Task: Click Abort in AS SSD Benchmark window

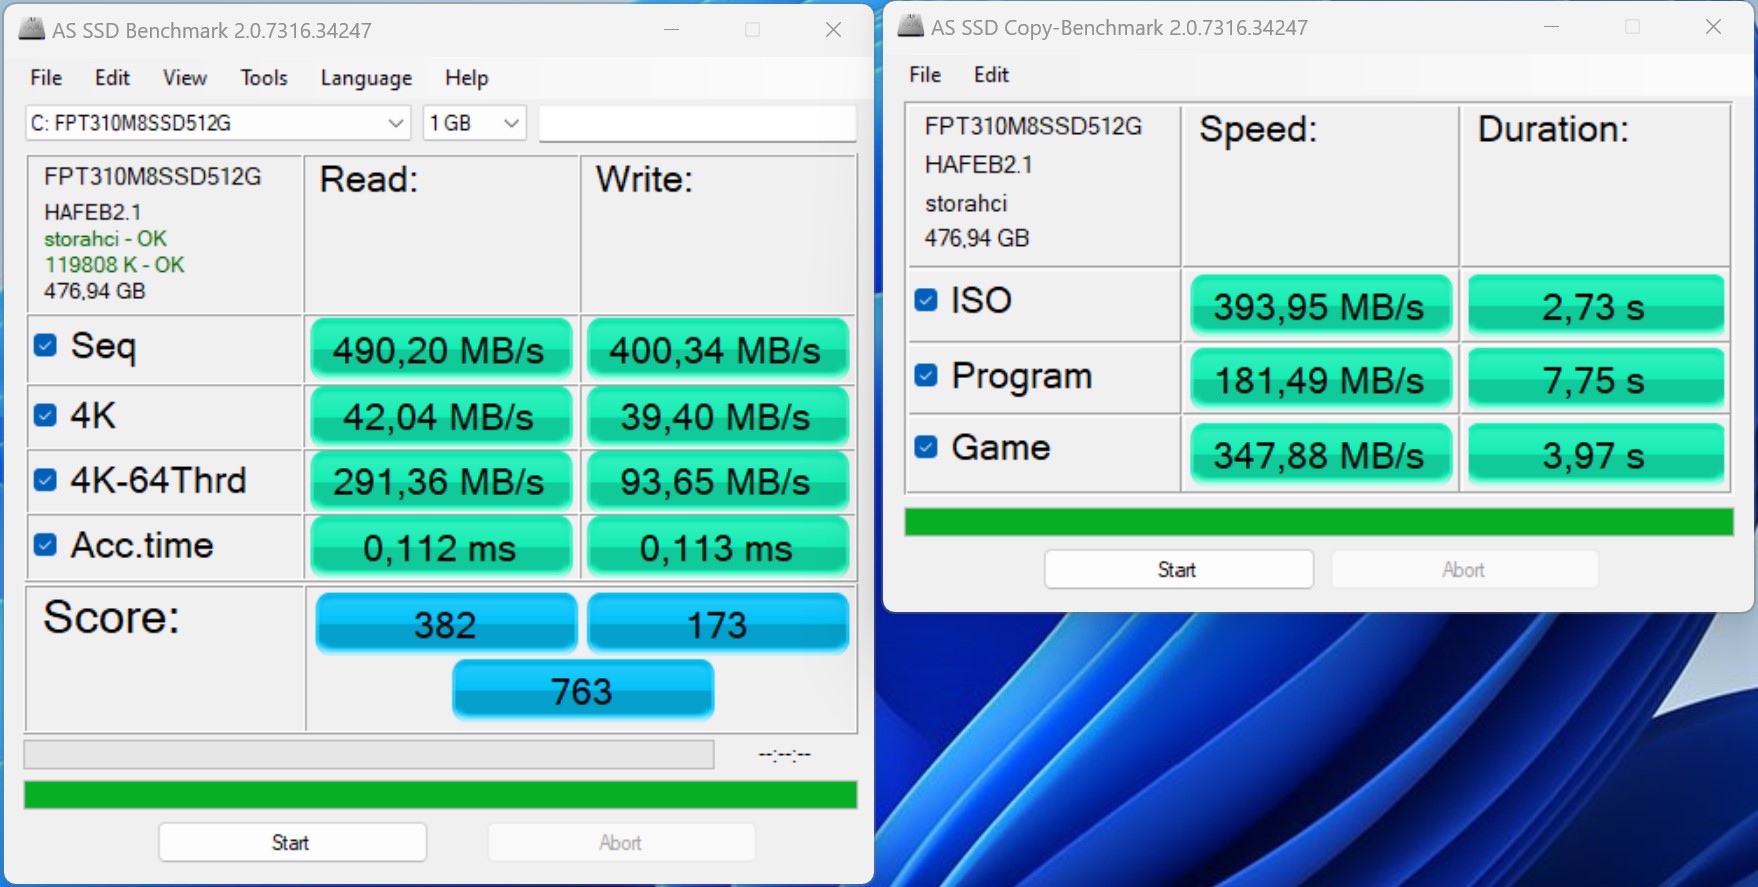Action: point(621,842)
